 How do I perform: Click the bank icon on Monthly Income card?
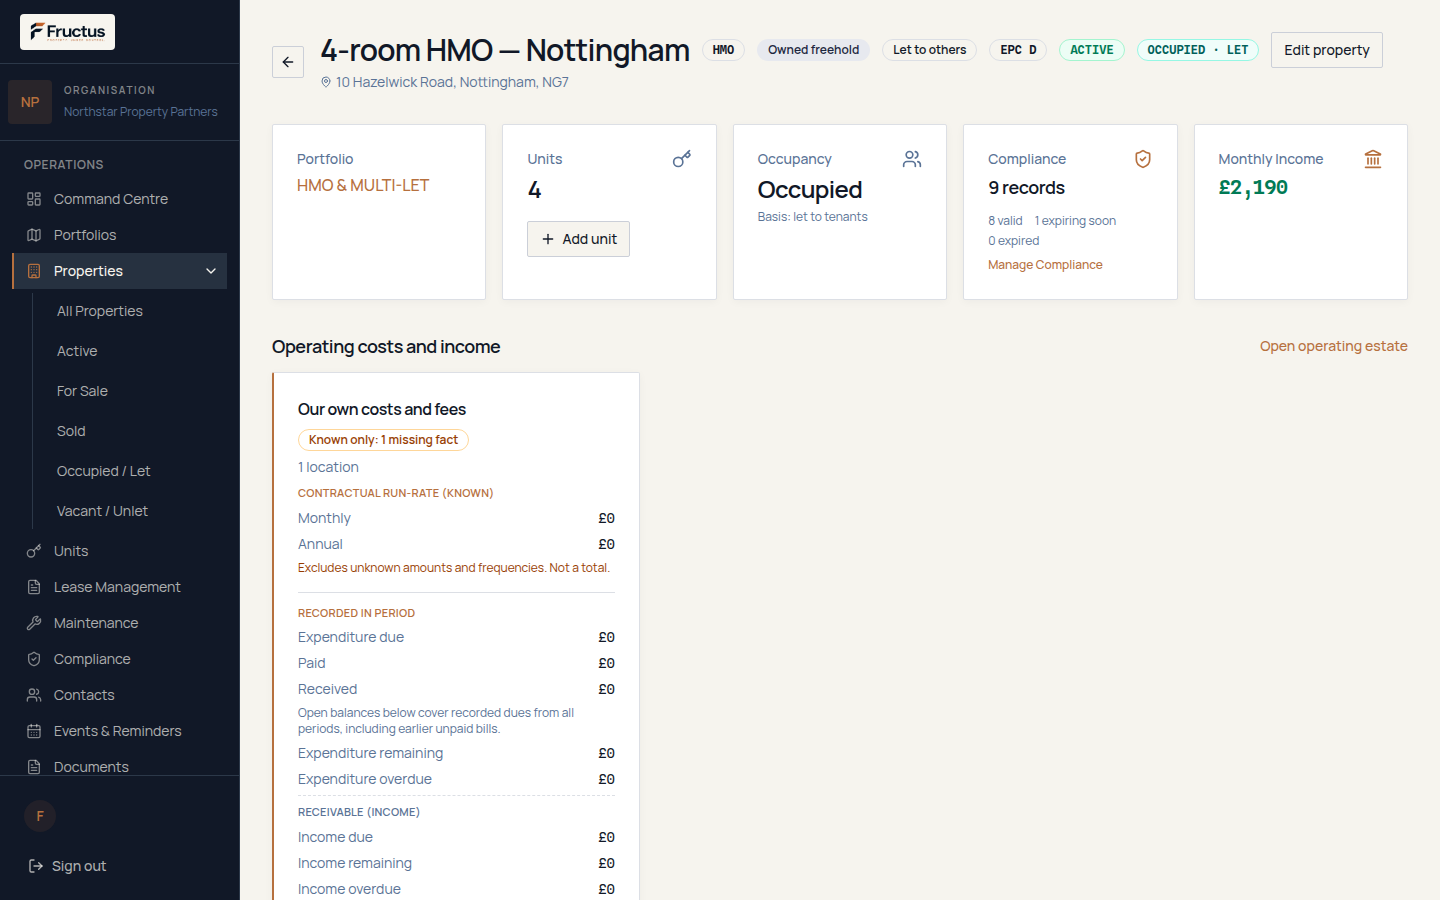[1373, 159]
